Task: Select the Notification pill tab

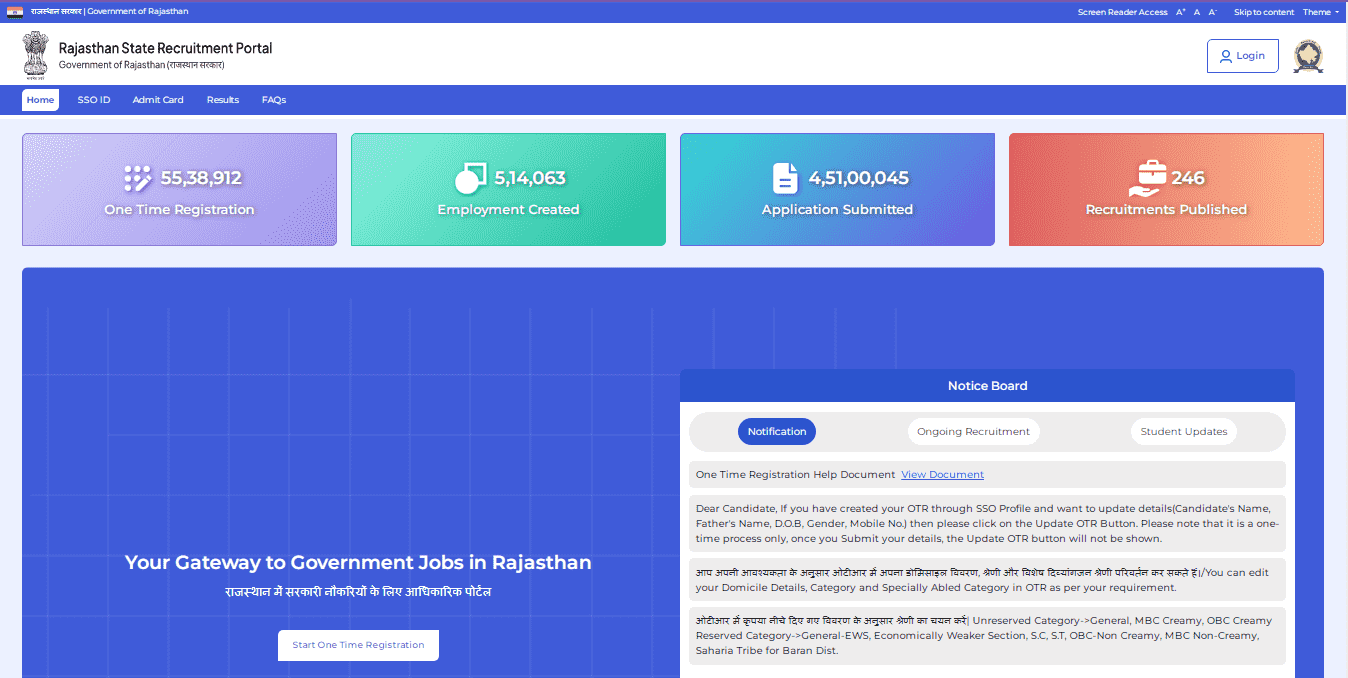Action: coord(777,432)
